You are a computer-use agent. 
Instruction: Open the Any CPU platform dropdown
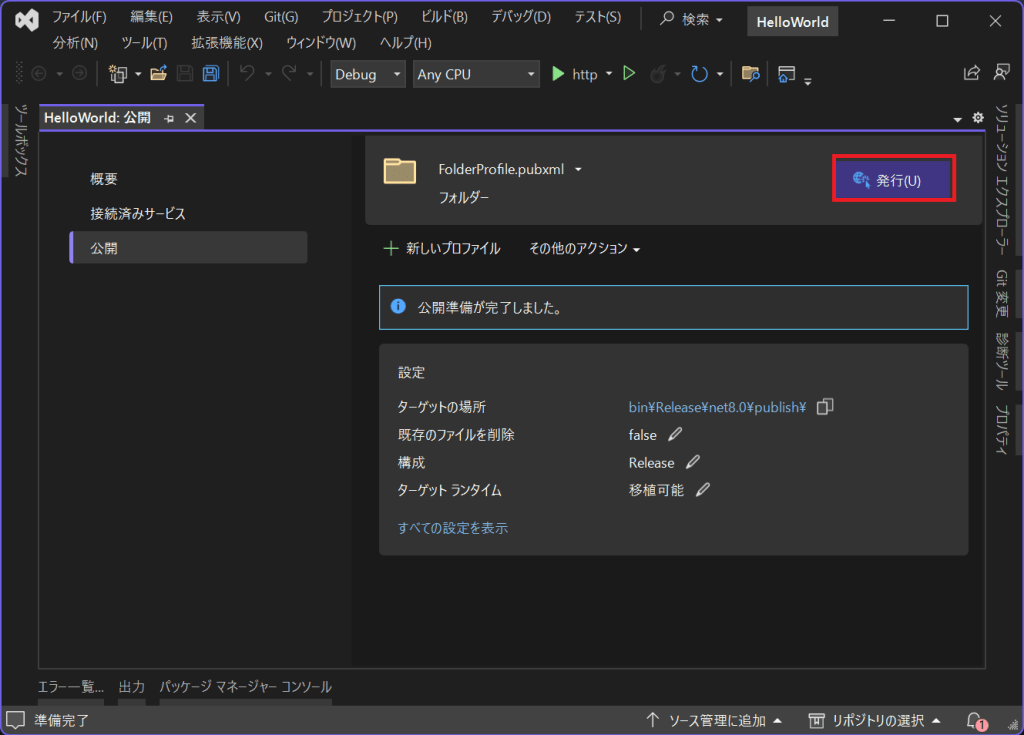pos(475,74)
